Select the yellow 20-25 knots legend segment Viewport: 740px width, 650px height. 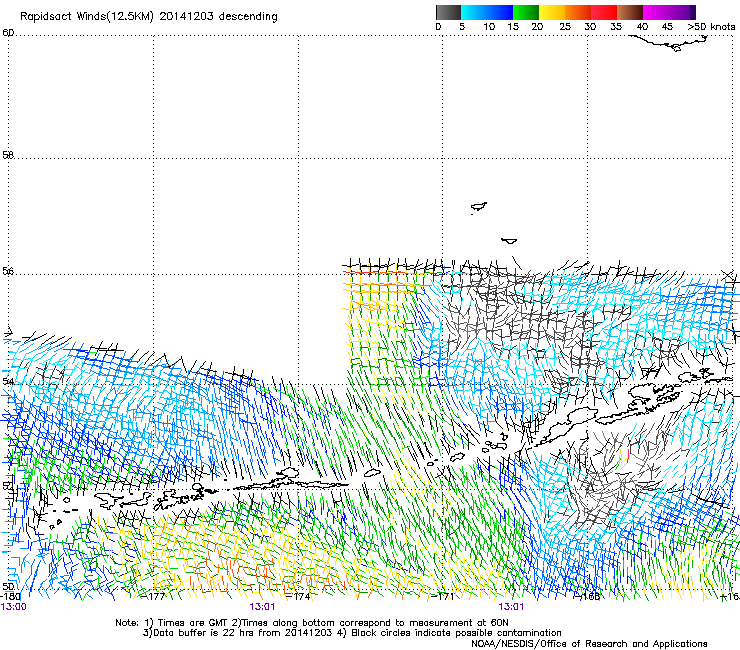pyautogui.click(x=552, y=12)
